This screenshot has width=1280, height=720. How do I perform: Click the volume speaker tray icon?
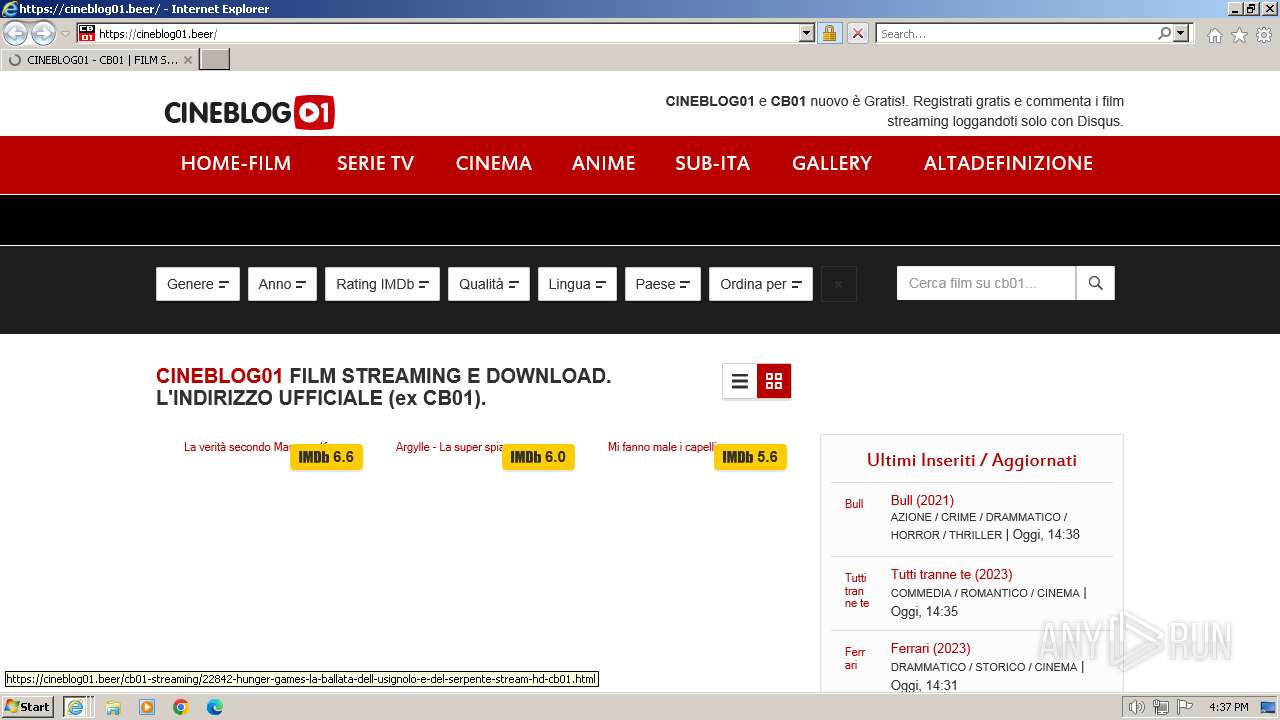point(1136,707)
